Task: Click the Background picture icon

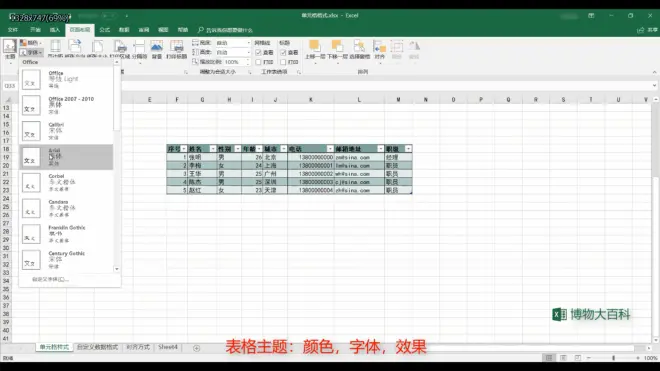Action: click(x=157, y=49)
